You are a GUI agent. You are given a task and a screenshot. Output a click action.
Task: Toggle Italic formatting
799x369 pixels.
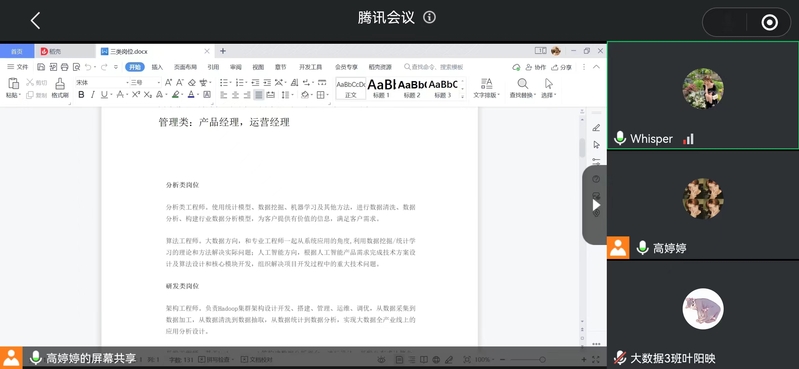coord(93,94)
